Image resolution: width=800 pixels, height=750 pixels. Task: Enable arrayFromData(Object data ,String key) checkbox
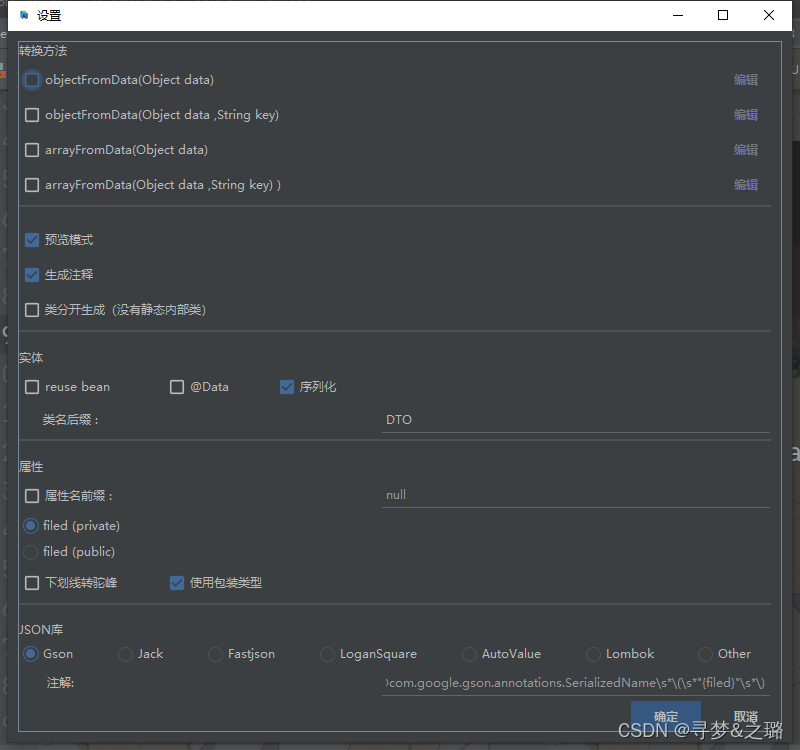(32, 185)
